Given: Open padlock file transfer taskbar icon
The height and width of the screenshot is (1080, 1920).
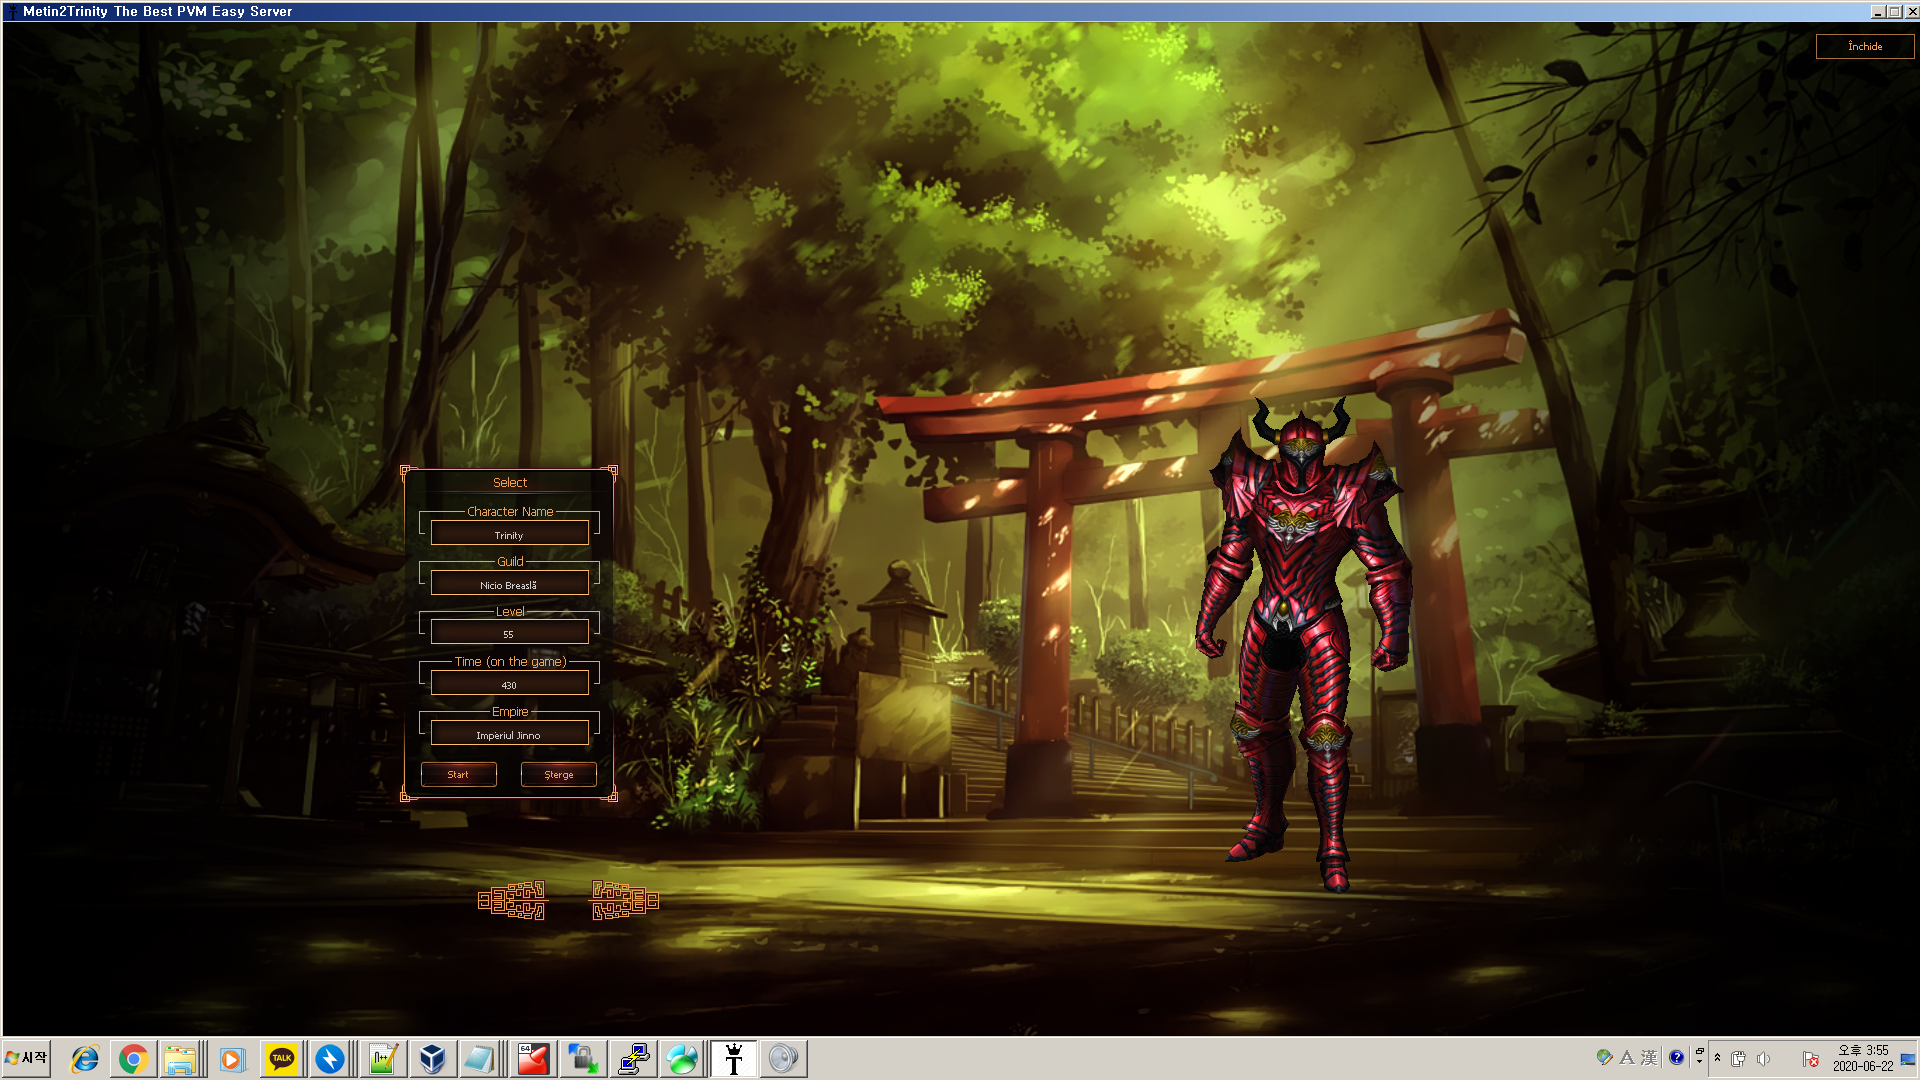Looking at the screenshot, I should point(583,1059).
